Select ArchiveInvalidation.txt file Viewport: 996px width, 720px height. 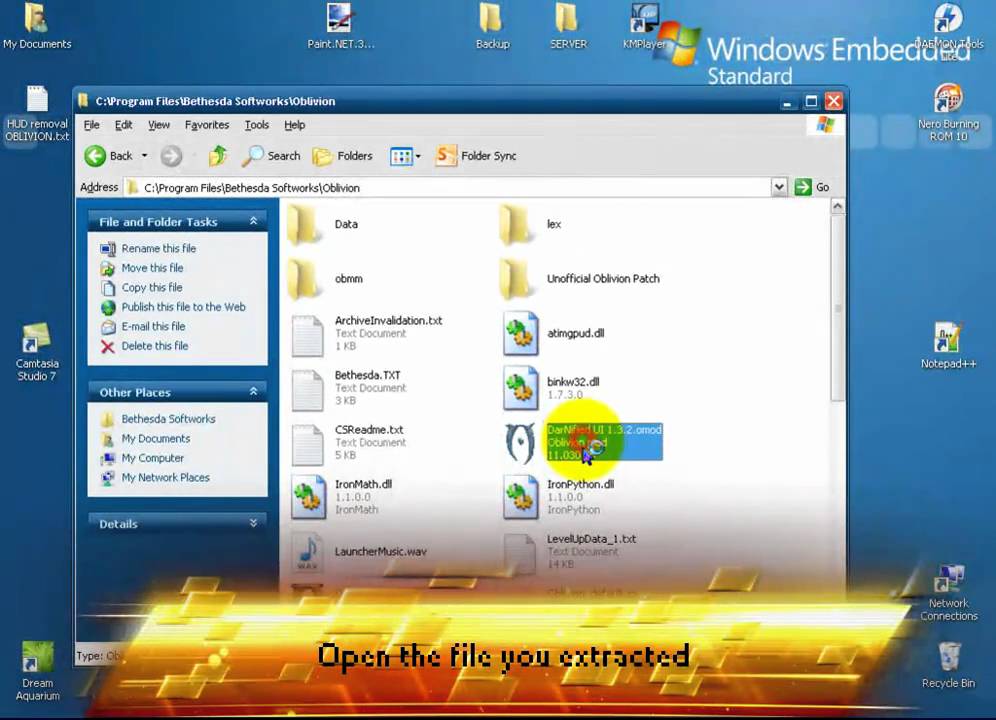(367, 334)
